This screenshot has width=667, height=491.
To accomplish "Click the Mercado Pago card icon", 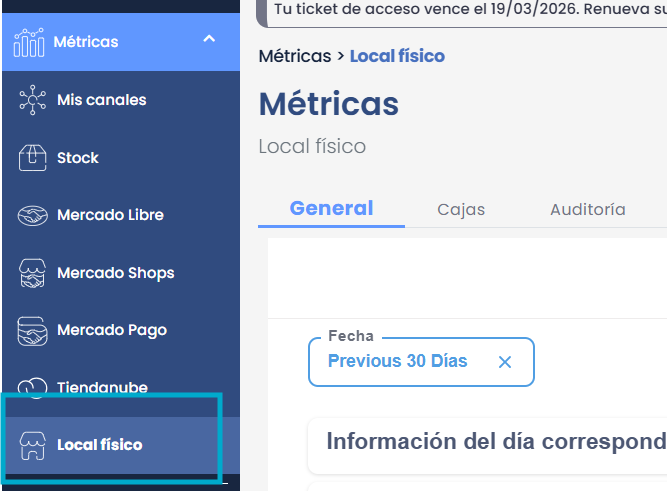I will 32,331.
